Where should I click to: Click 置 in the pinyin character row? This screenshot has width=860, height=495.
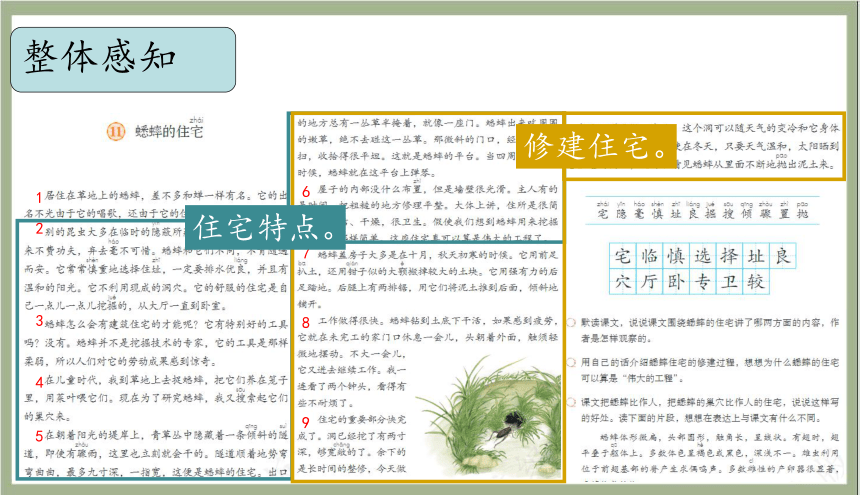click(784, 214)
